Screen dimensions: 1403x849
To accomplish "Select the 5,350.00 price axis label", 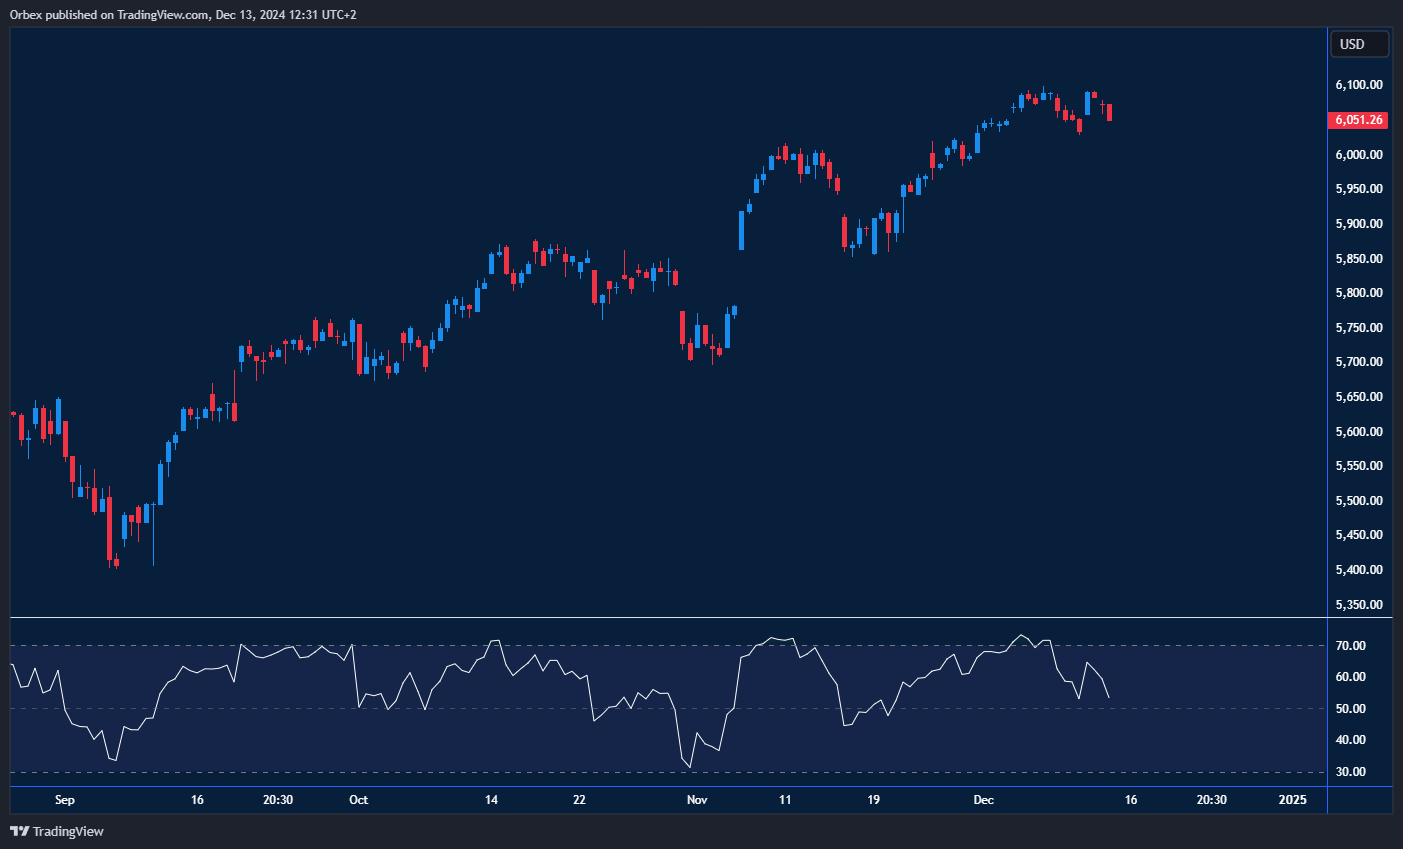I will (x=1358, y=605).
